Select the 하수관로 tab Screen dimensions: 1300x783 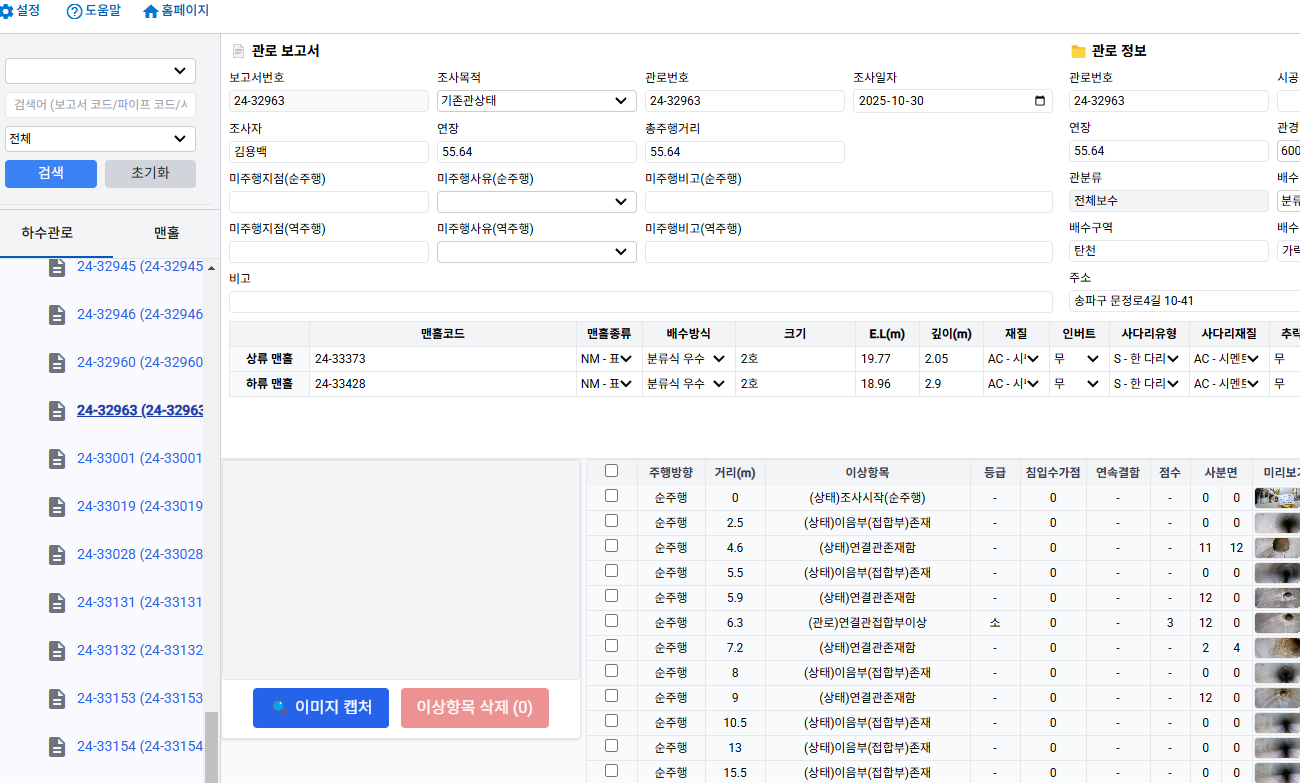pos(47,233)
